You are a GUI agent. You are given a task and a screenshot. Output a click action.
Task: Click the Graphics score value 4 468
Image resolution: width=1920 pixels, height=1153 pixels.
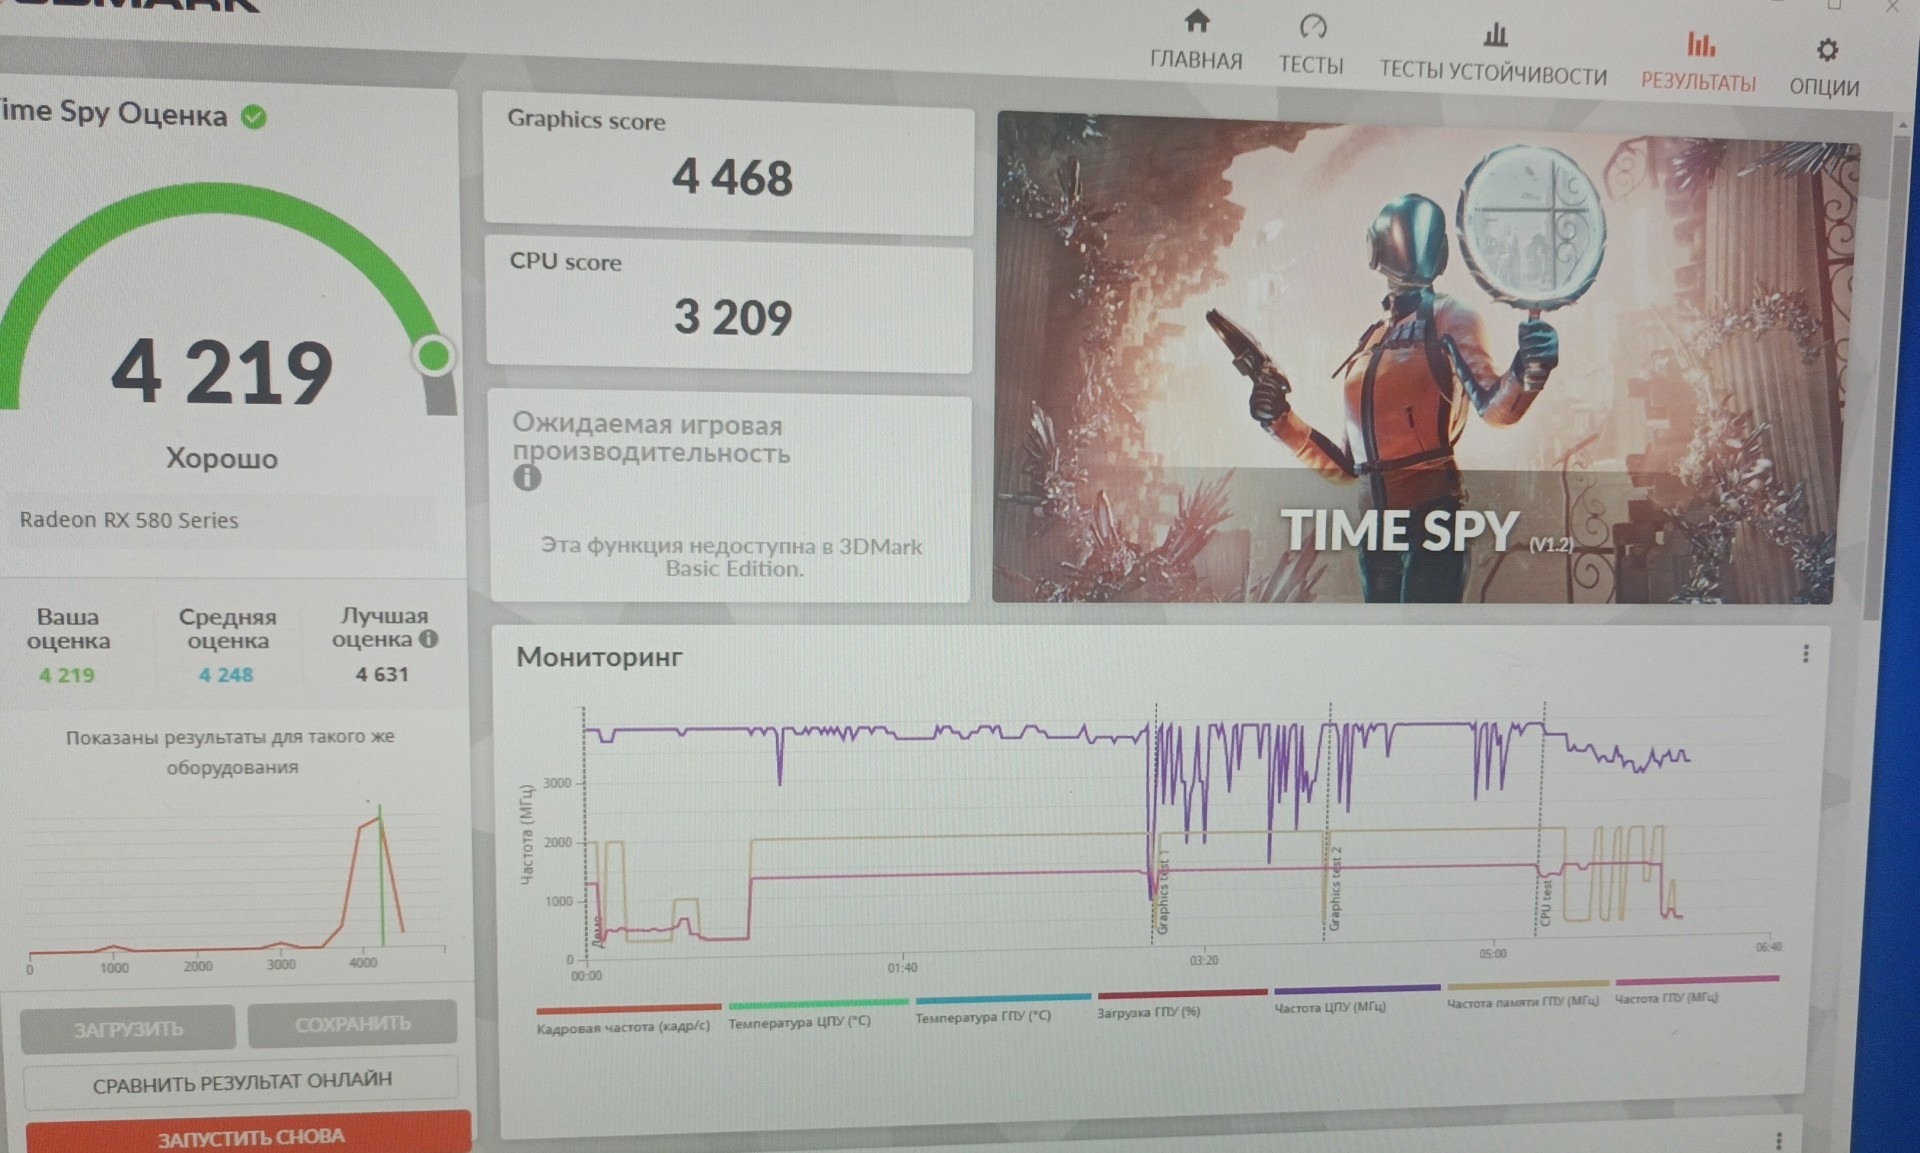point(732,178)
